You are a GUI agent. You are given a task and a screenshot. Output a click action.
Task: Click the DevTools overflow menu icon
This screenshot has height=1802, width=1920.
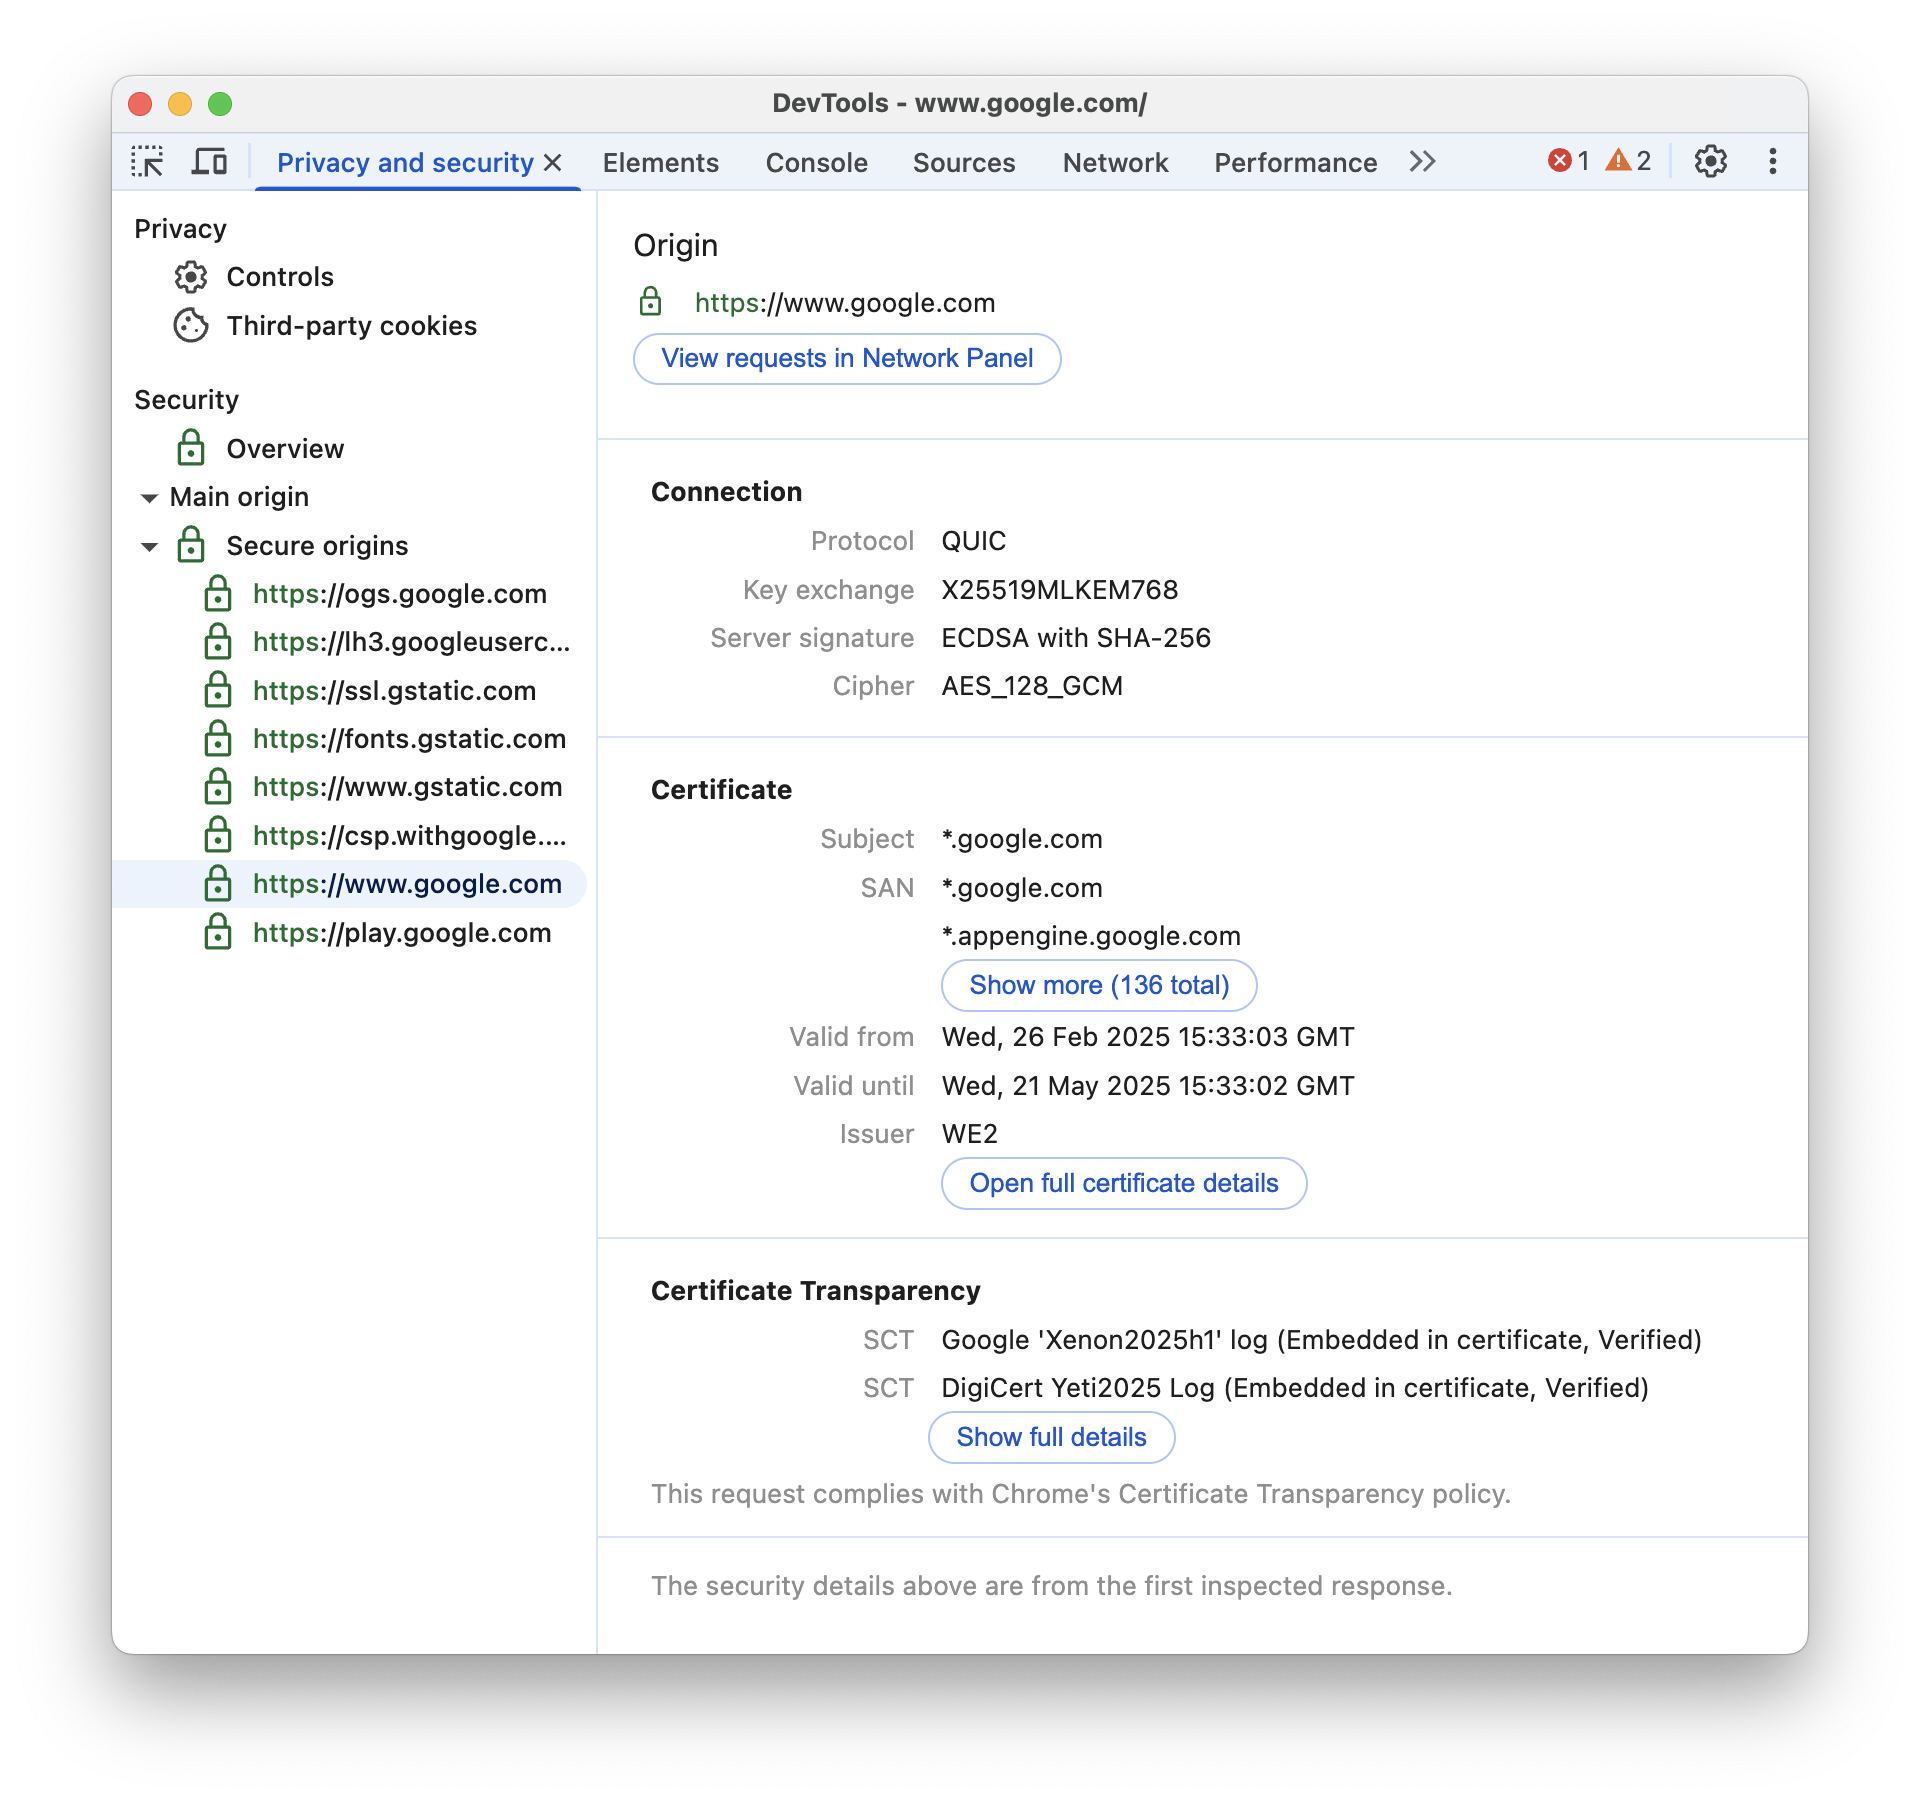[1774, 161]
